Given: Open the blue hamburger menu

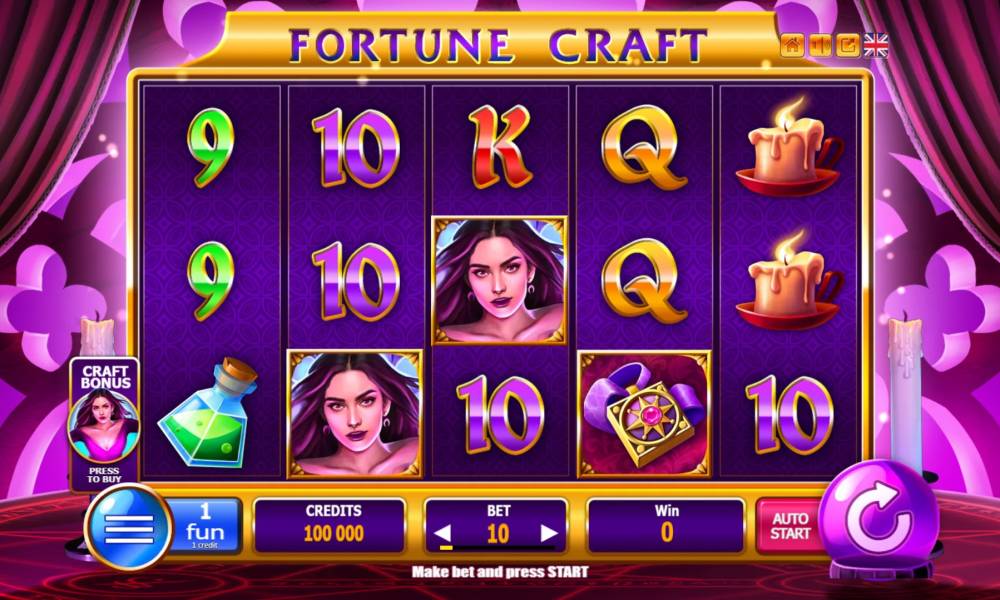Looking at the screenshot, I should click(129, 528).
